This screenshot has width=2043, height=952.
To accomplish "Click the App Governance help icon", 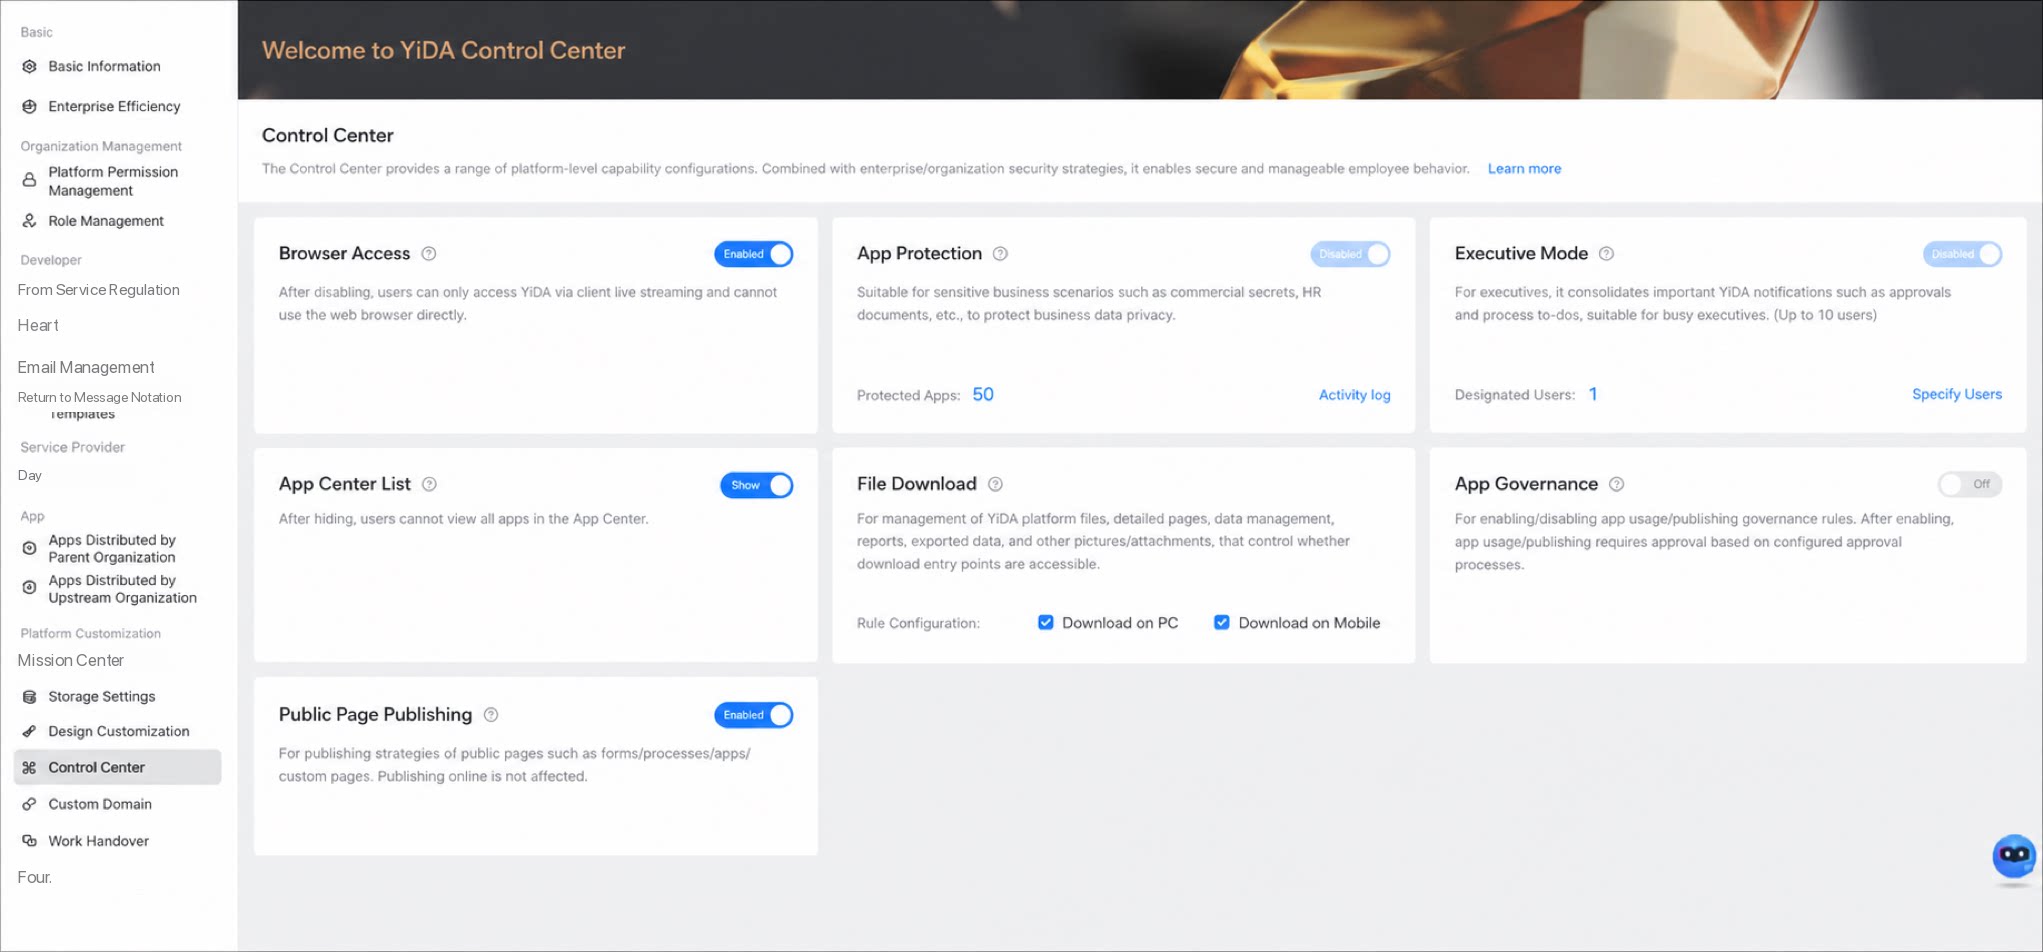I will (x=1616, y=484).
